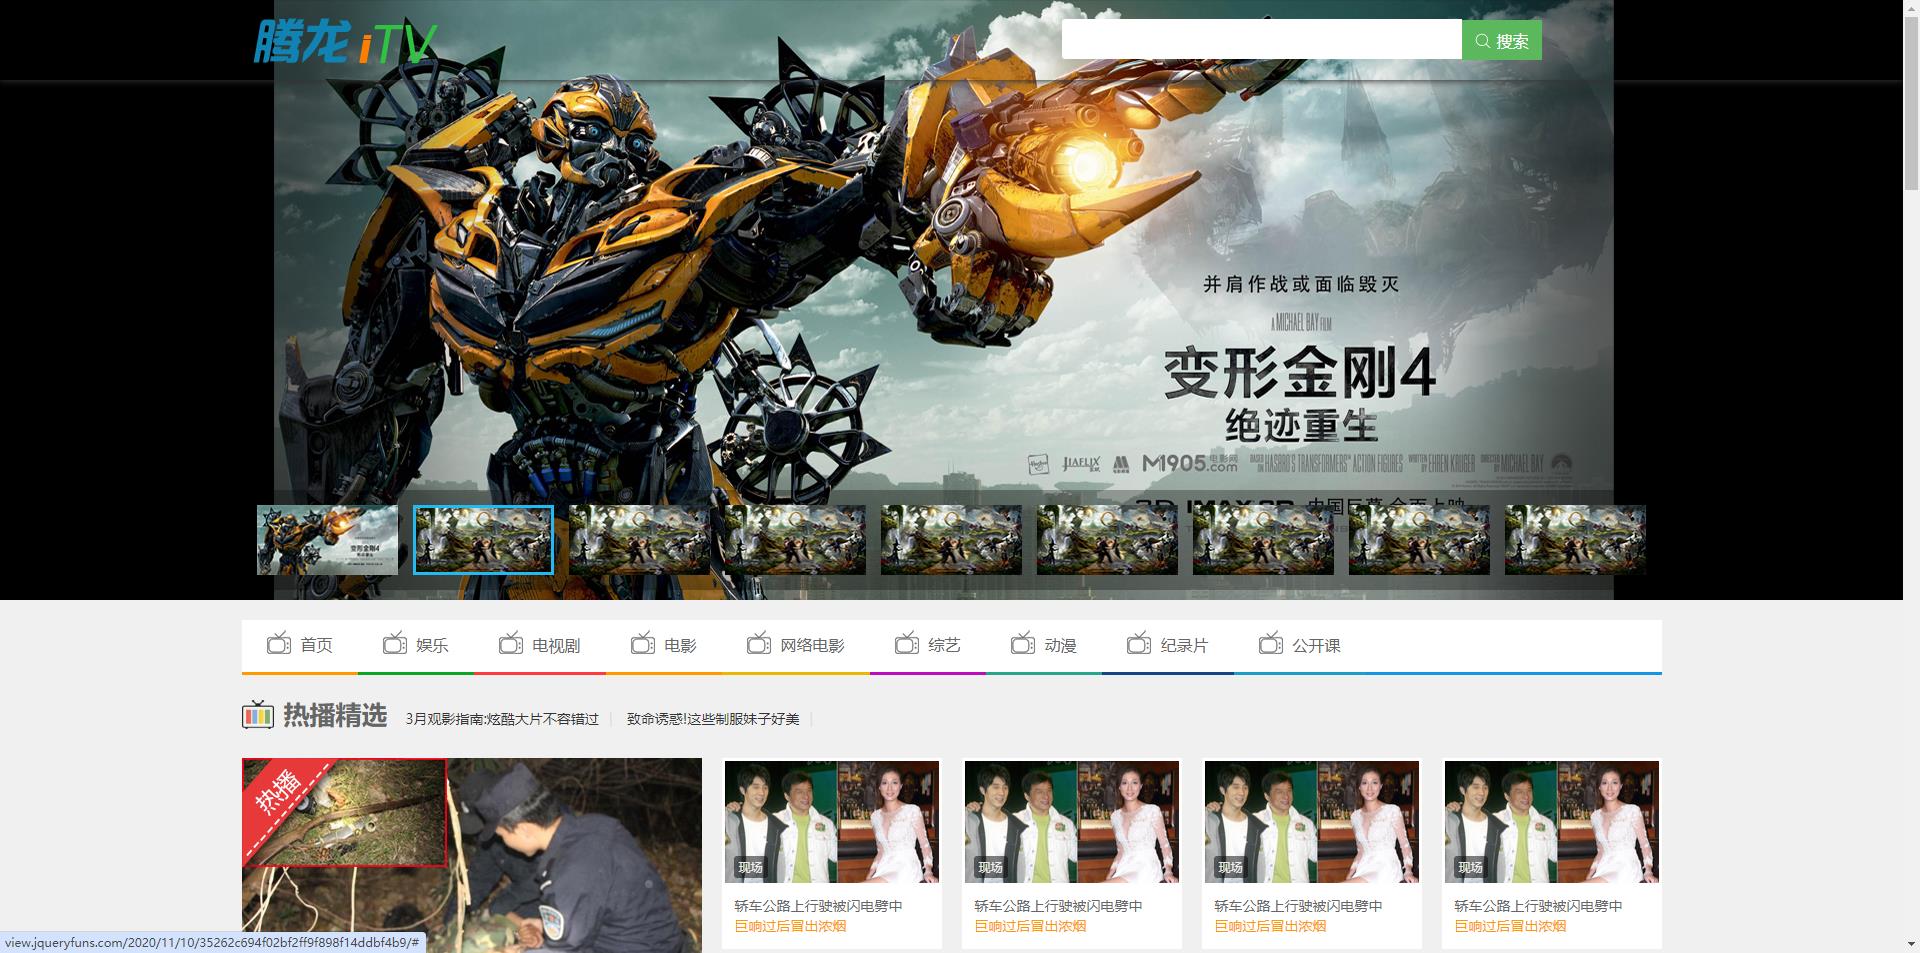Click the TV icon beside 公开课

(x=1271, y=643)
